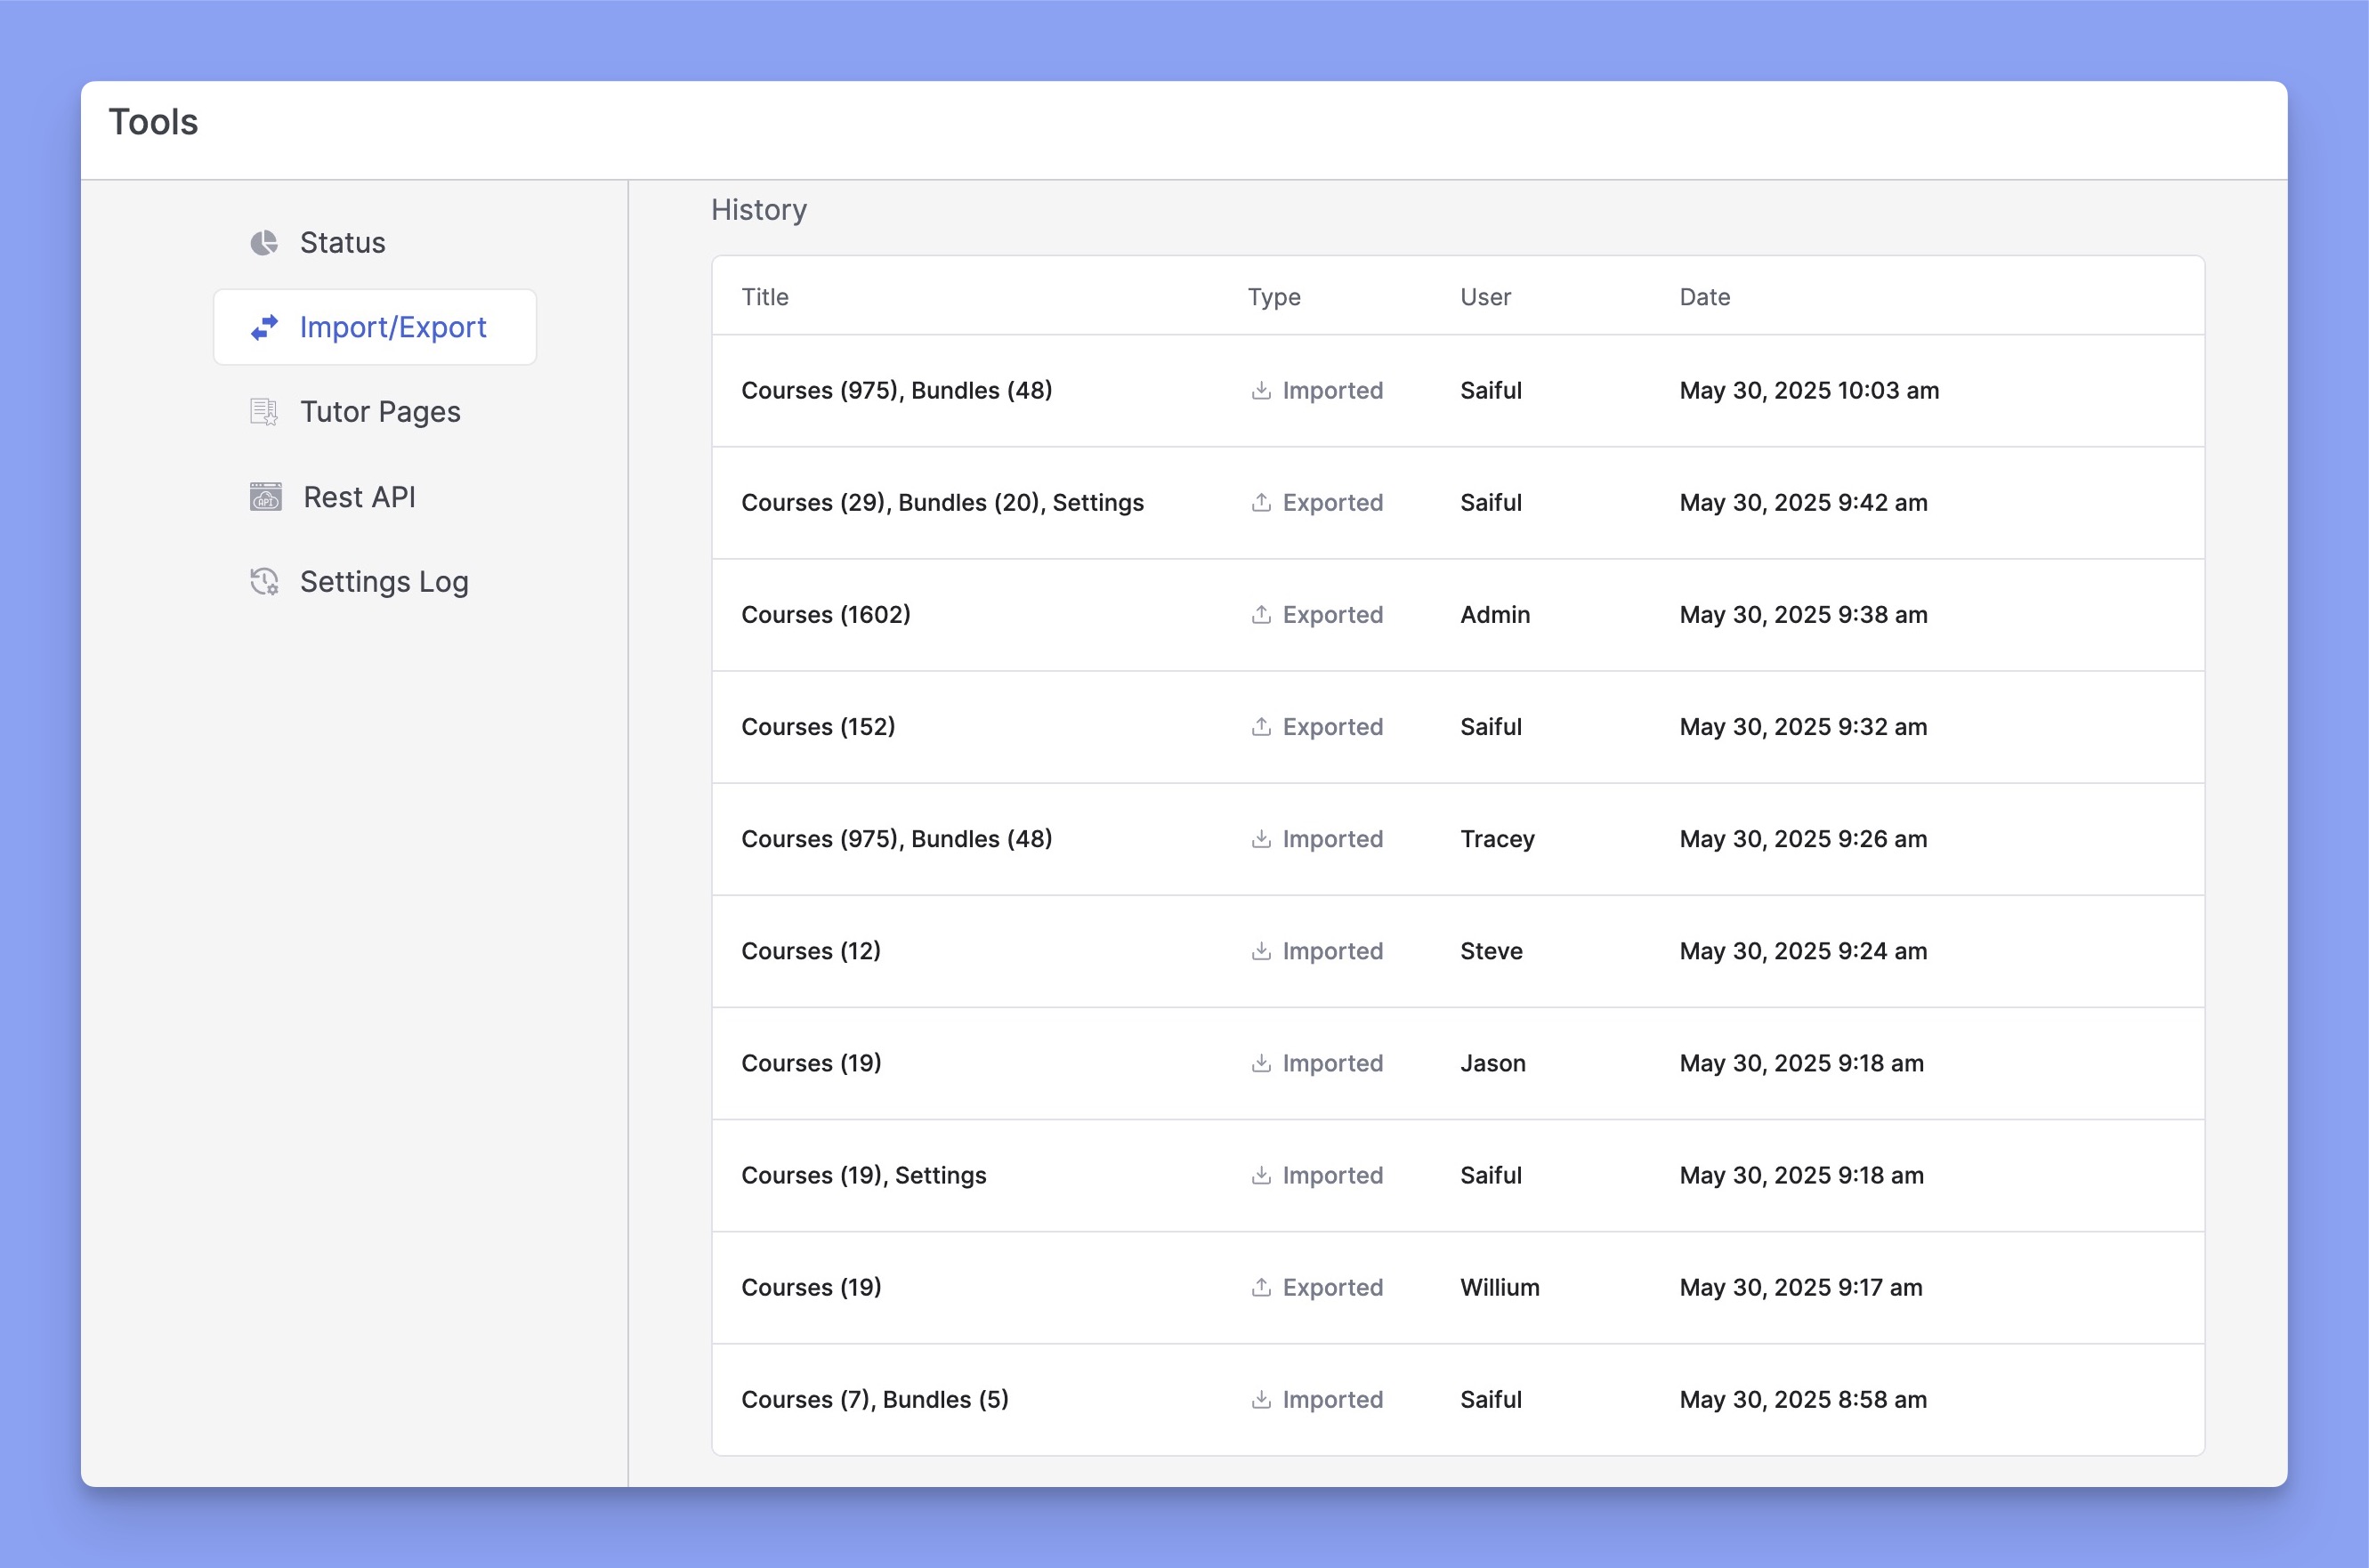Click date 'May 30, 2025 8:58 am'
2369x1568 pixels.
pos(1803,1398)
